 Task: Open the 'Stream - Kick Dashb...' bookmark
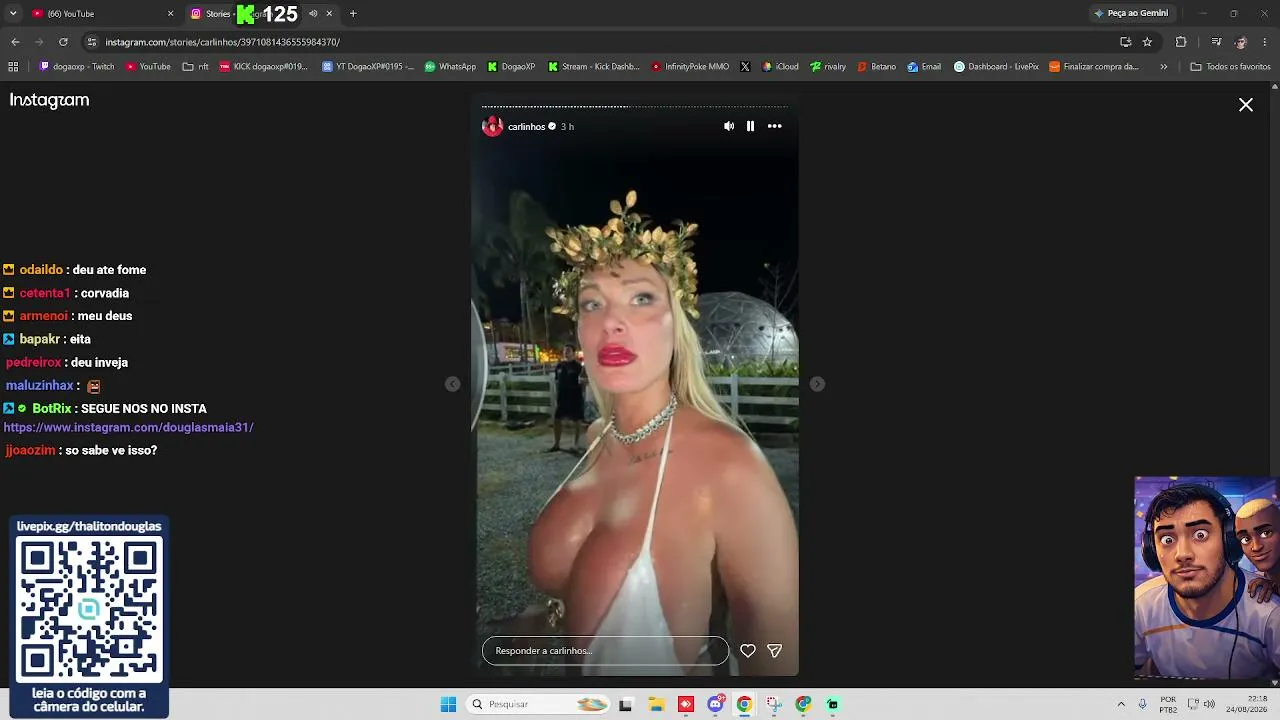point(593,67)
